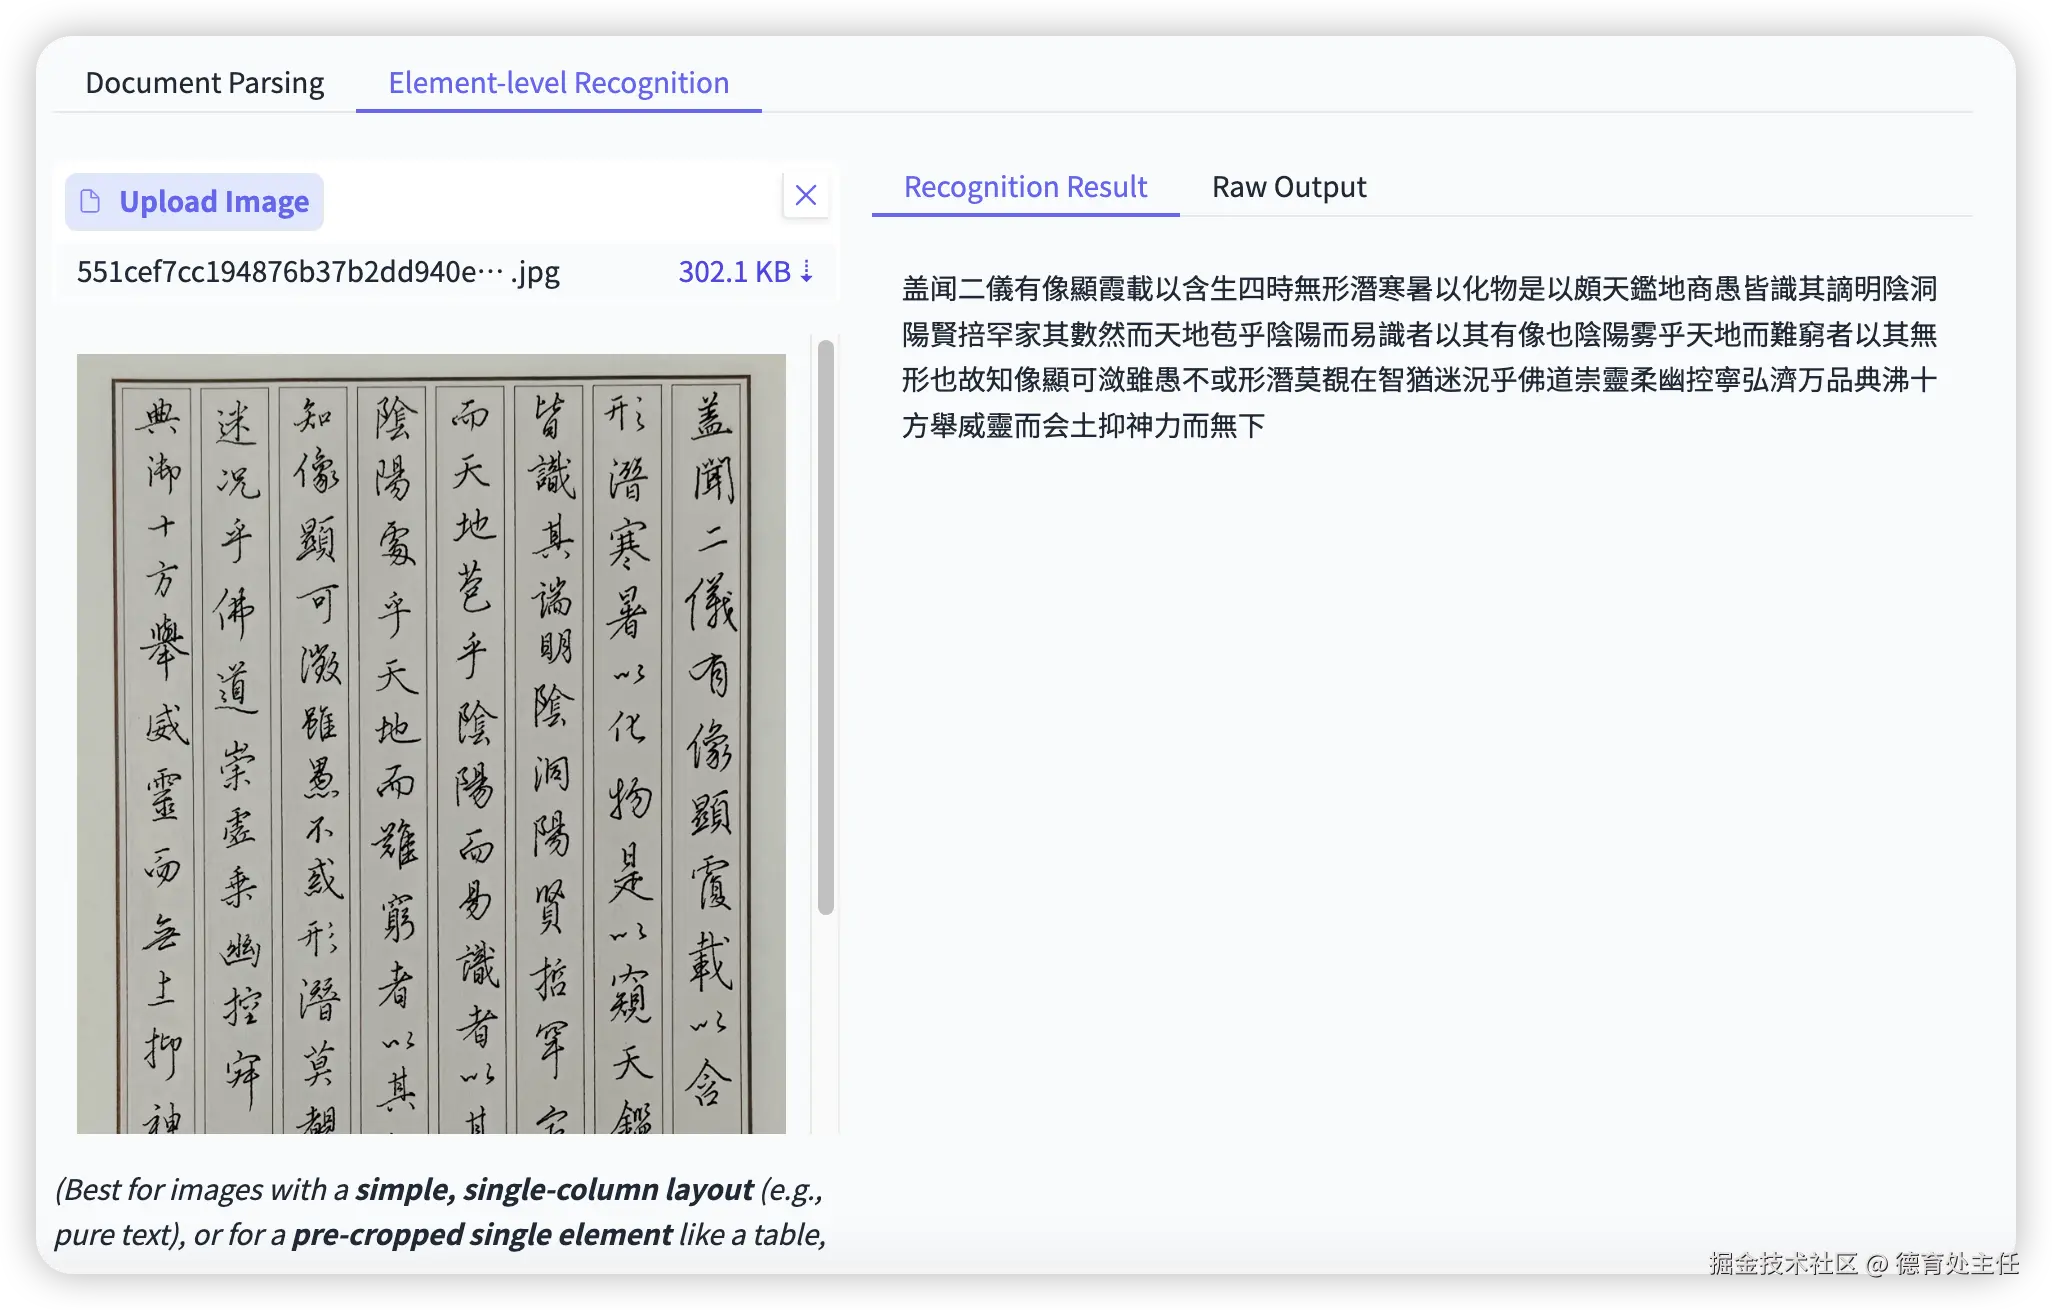
Task: Click the recognized line starting with 形也故知像顯
Action: click(x=1419, y=381)
